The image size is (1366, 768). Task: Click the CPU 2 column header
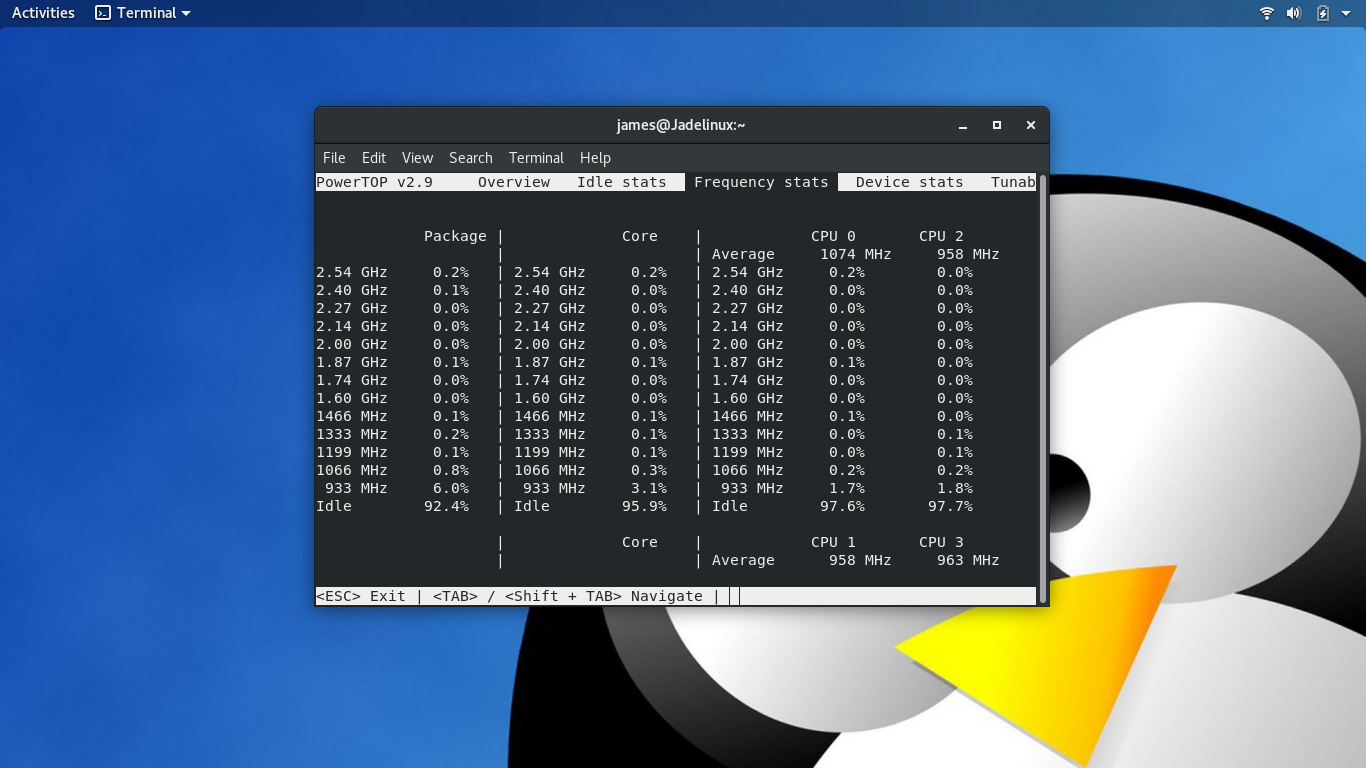(941, 236)
